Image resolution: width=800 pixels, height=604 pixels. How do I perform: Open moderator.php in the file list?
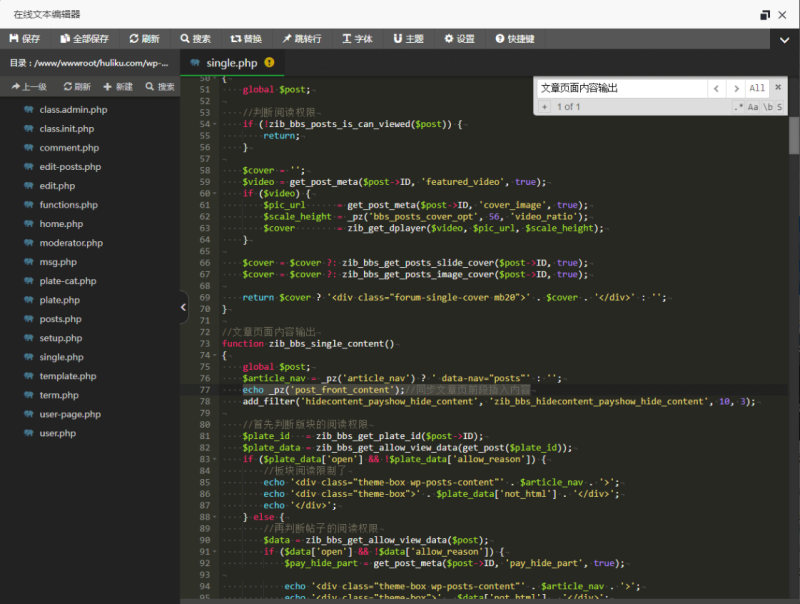[71, 243]
